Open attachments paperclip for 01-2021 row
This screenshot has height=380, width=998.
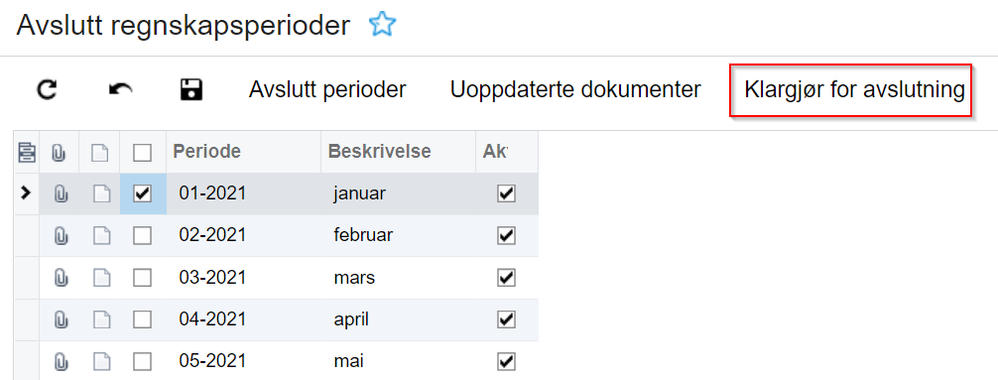pyautogui.click(x=60, y=194)
